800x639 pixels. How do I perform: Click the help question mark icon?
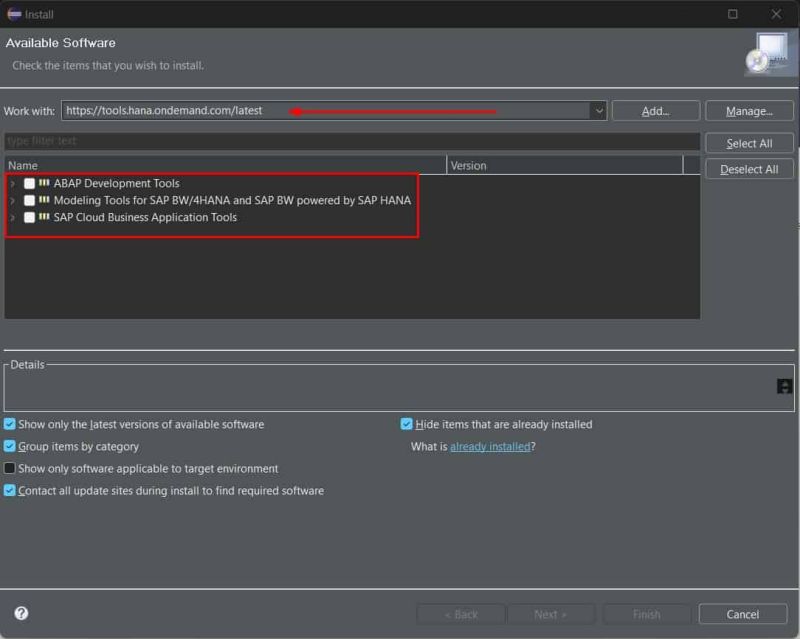pyautogui.click(x=22, y=614)
